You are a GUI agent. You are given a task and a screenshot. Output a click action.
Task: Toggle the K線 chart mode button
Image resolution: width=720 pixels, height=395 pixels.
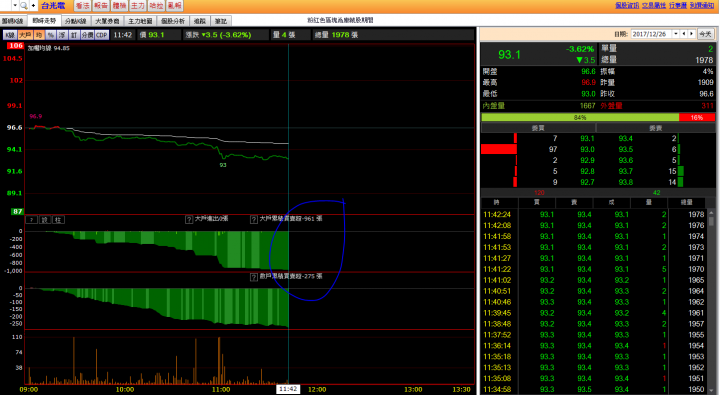tap(10, 35)
